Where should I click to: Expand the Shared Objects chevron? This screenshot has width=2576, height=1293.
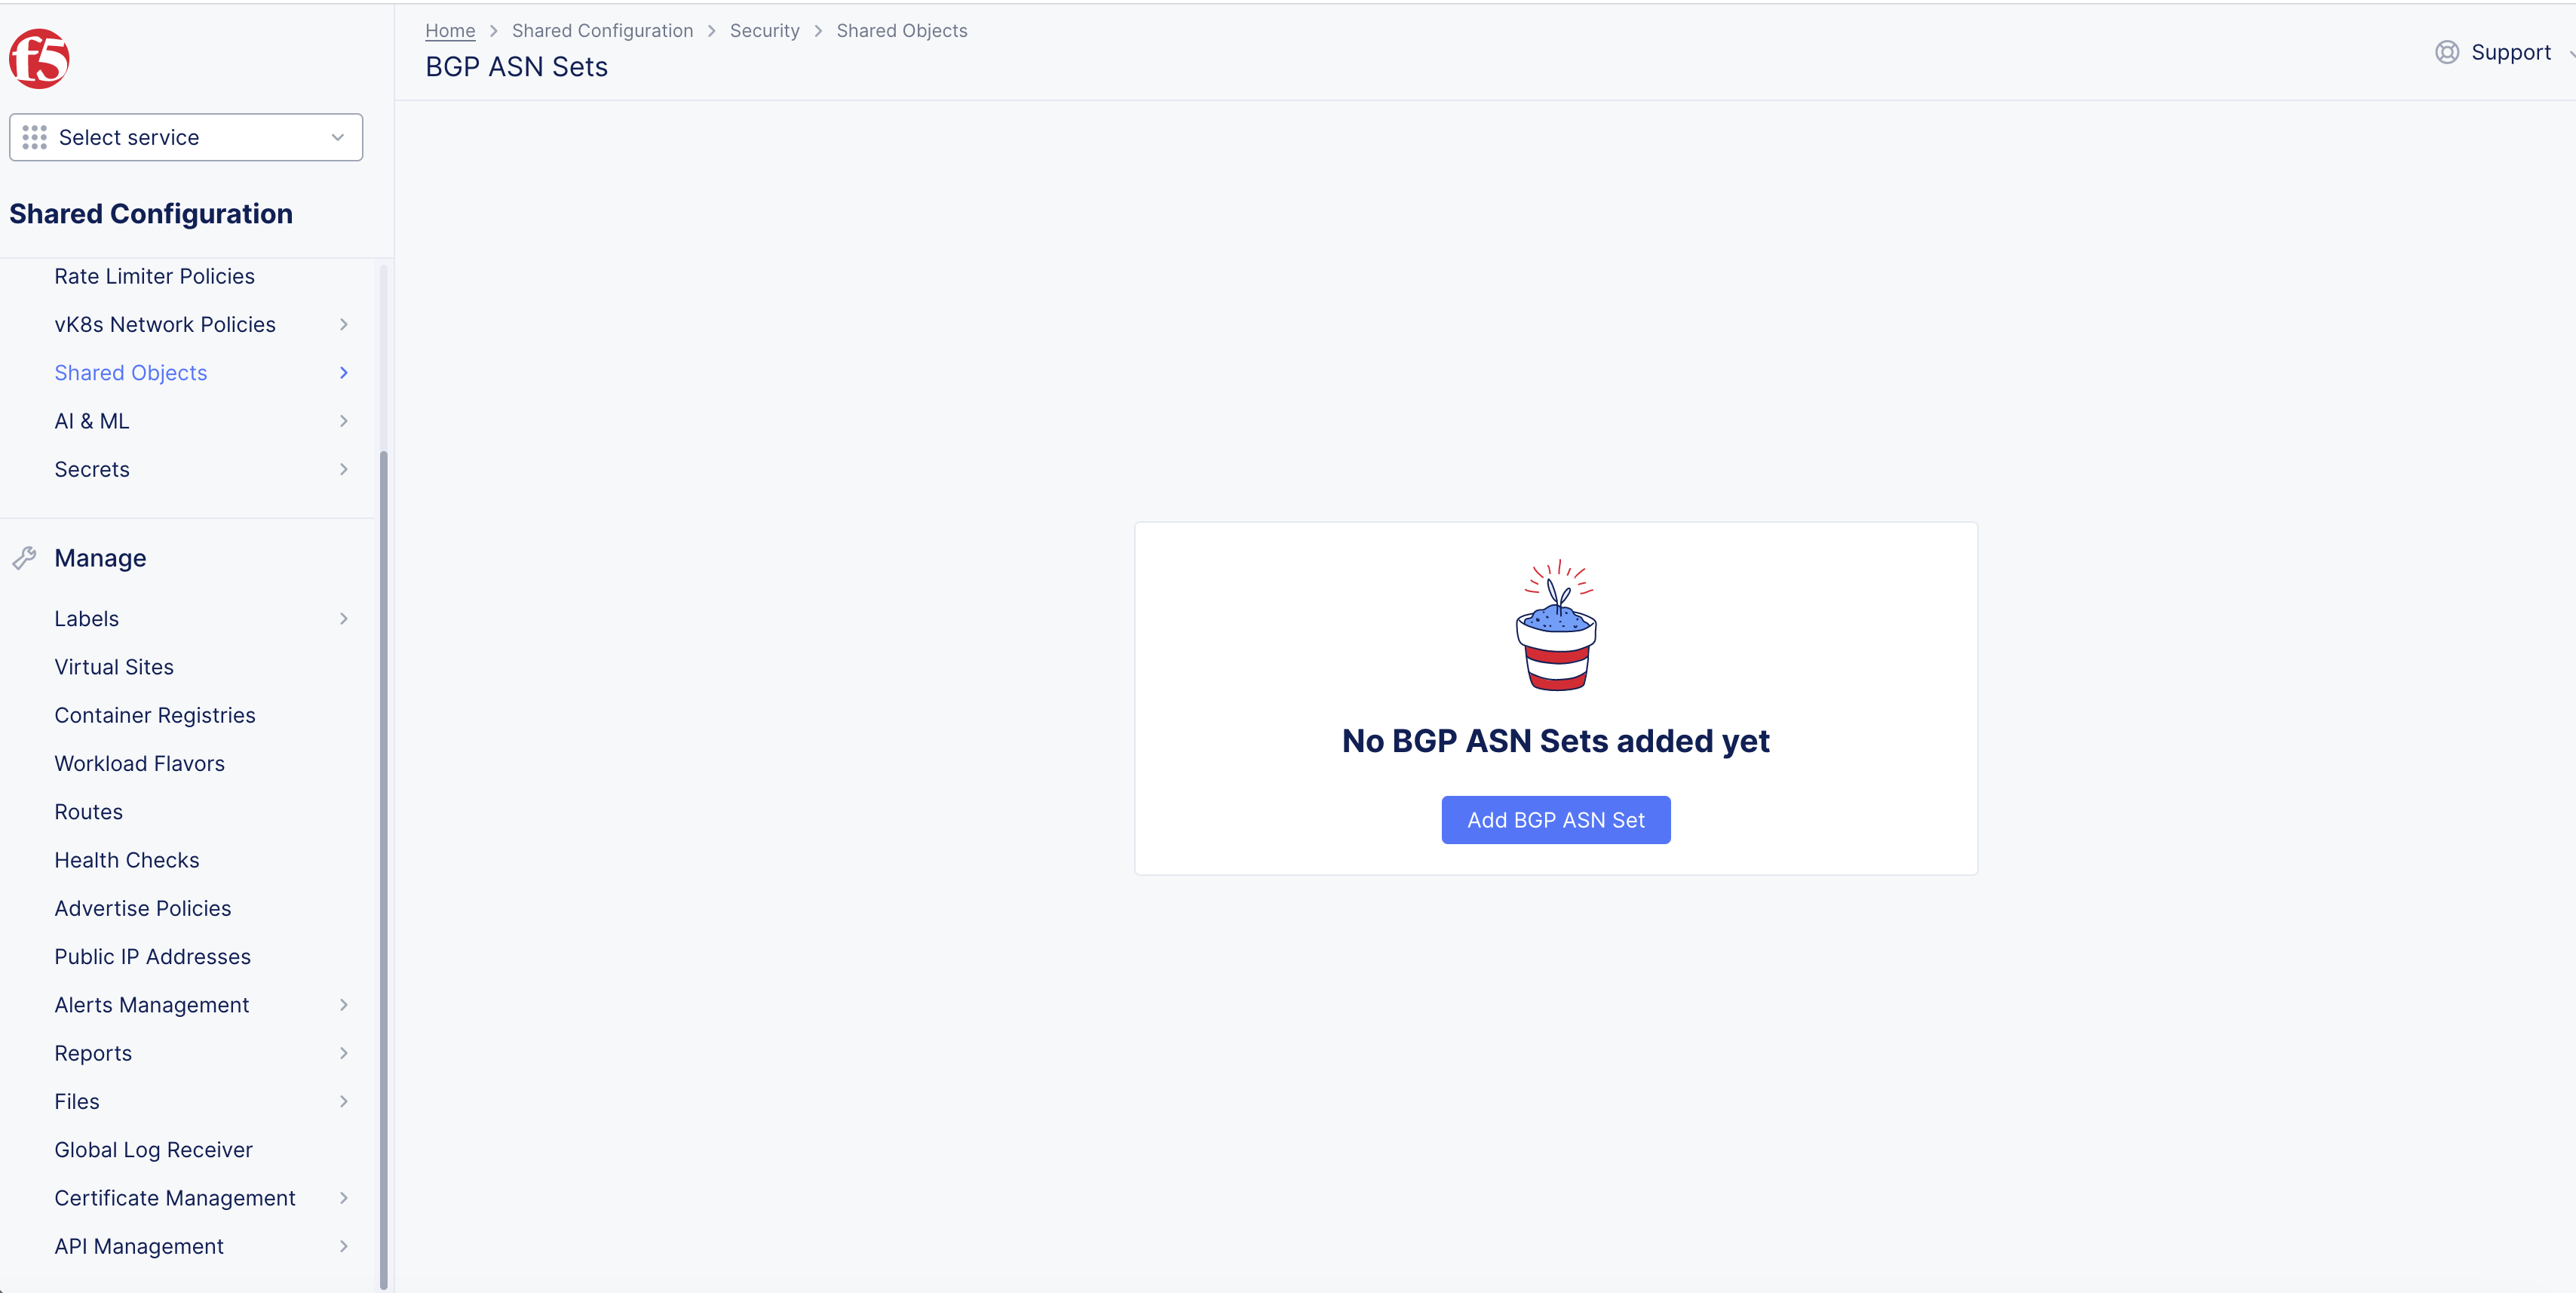coord(343,373)
